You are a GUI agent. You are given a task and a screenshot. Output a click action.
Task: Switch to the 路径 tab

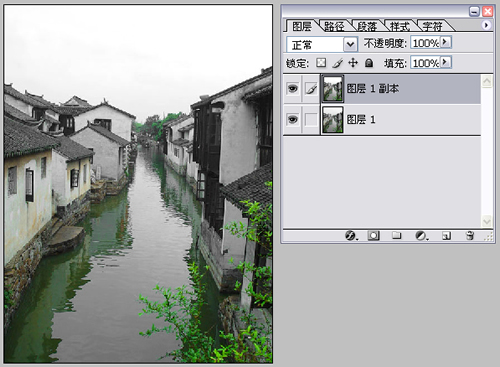pos(334,26)
